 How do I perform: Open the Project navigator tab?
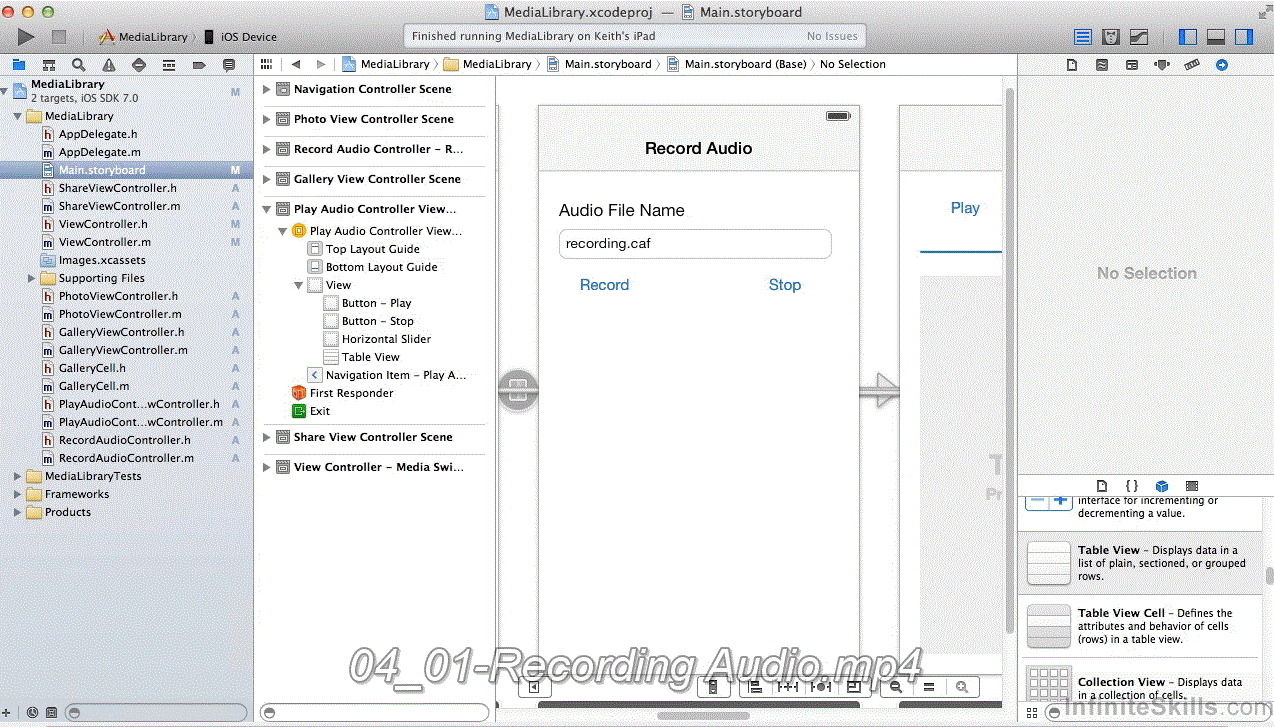click(x=18, y=64)
